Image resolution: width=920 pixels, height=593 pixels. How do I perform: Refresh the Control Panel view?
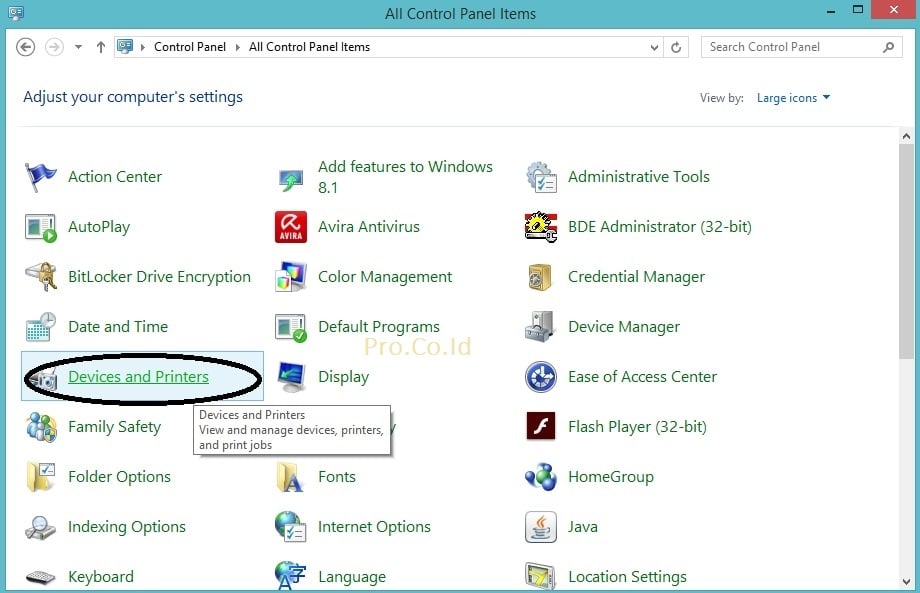676,48
